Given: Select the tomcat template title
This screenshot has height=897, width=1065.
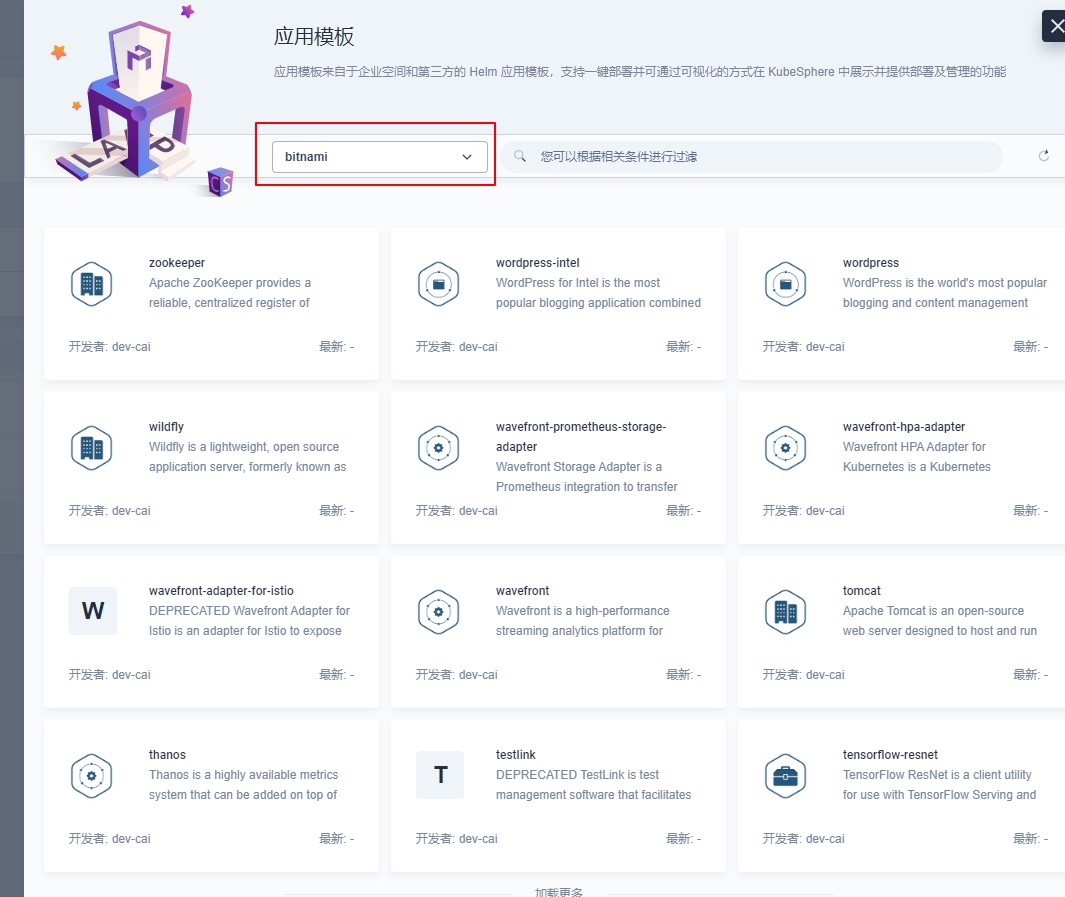Looking at the screenshot, I should pos(861,591).
